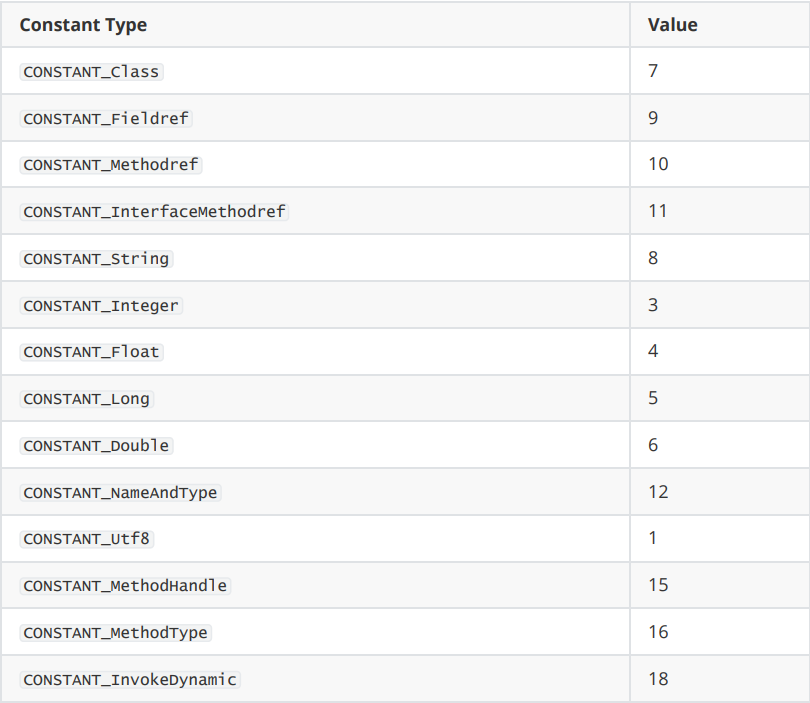Click the CONSTANT_Long code label
This screenshot has height=703, width=810.
[x=86, y=399]
